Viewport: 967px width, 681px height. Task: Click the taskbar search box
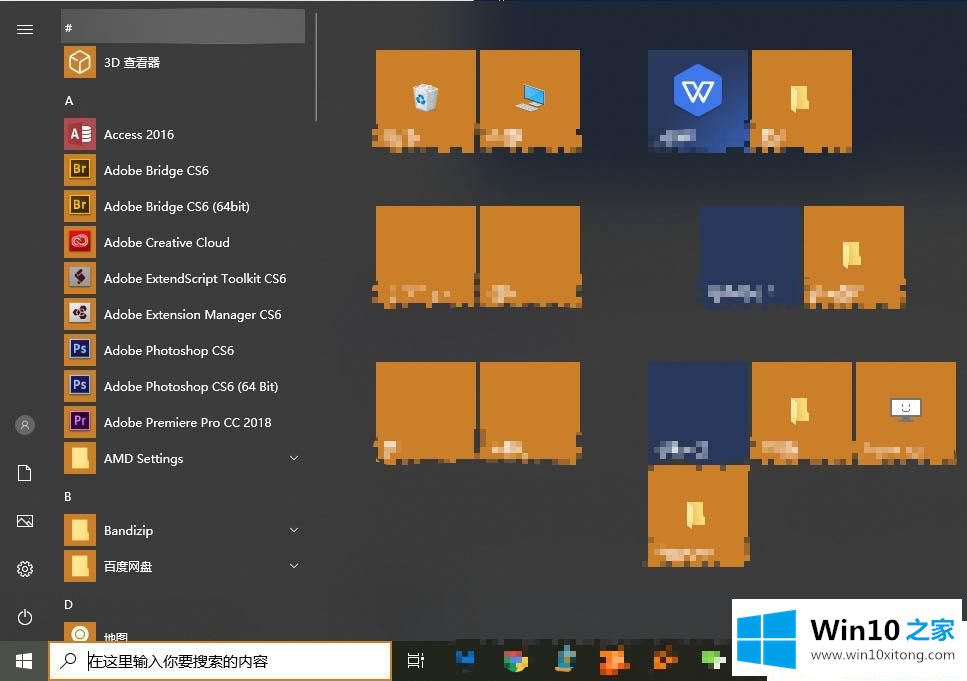(220, 661)
